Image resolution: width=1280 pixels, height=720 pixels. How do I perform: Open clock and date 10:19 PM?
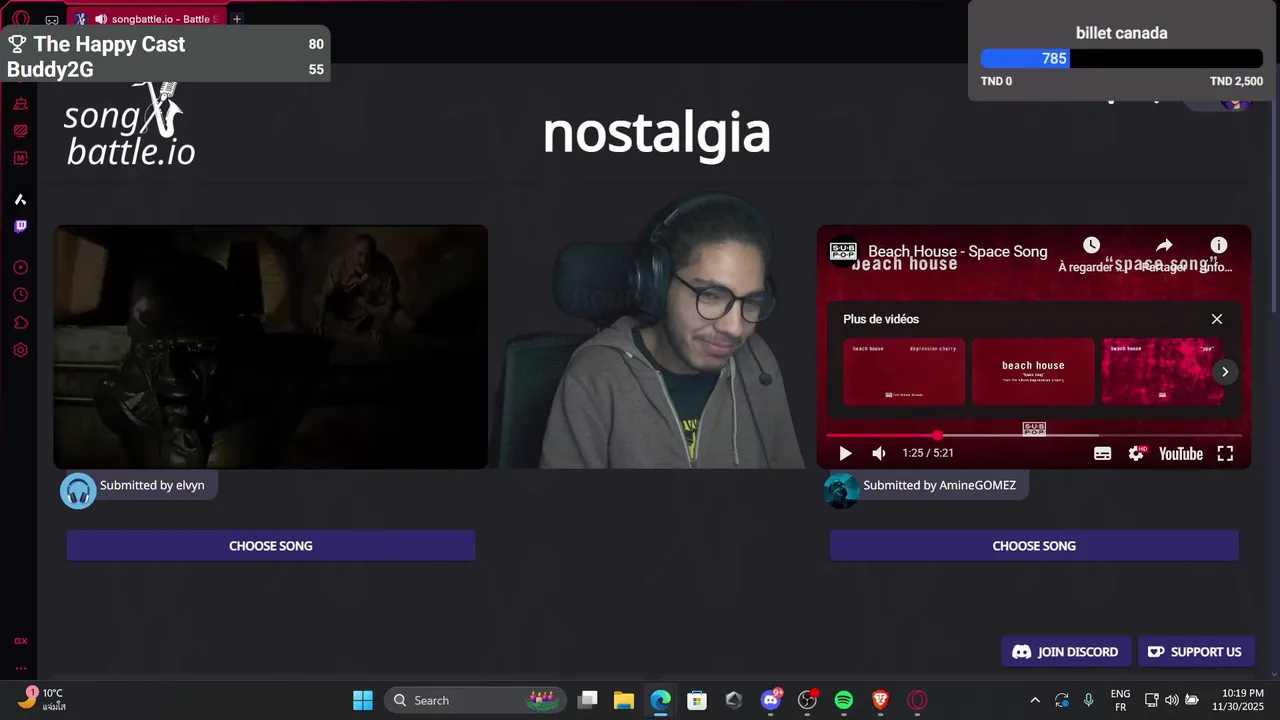tap(1241, 700)
